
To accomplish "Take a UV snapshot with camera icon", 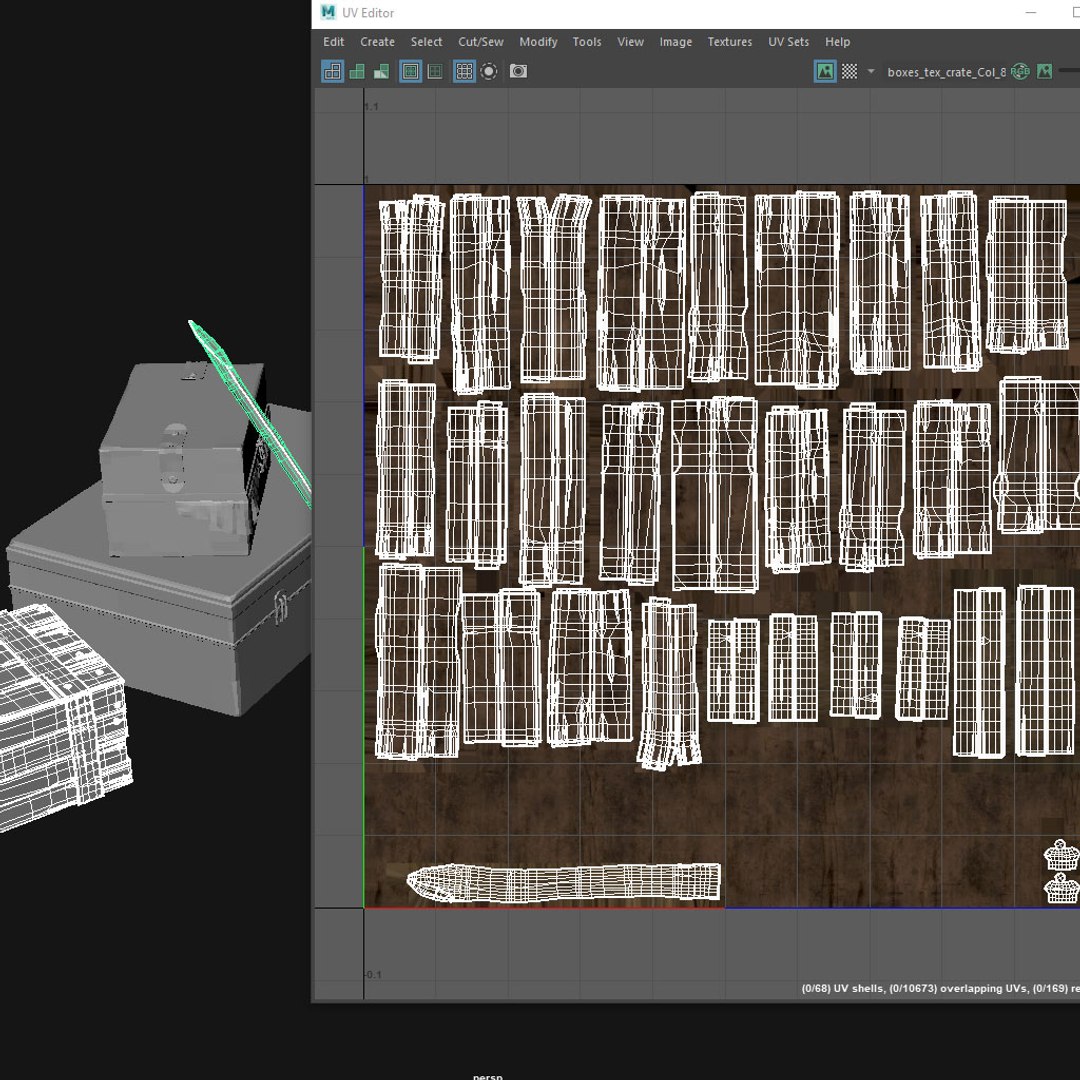I will (518, 71).
